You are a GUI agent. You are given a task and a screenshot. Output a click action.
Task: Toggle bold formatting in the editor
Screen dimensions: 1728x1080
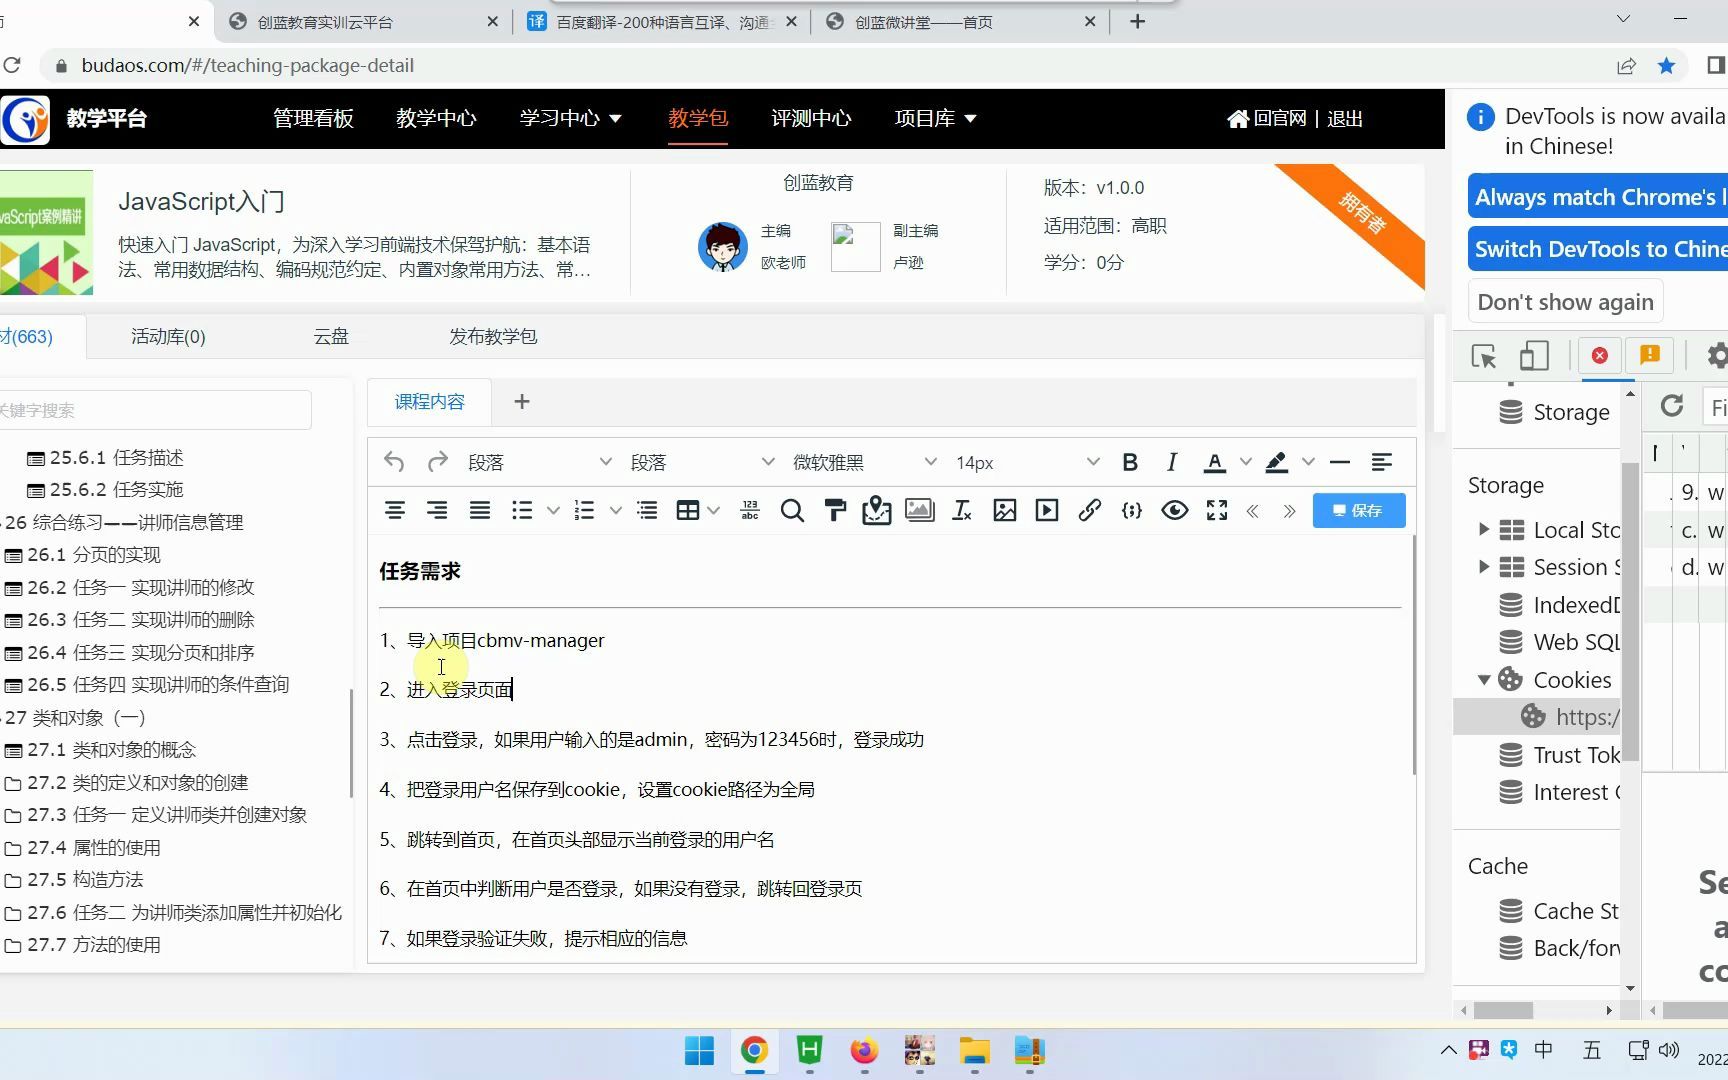tap(1130, 462)
